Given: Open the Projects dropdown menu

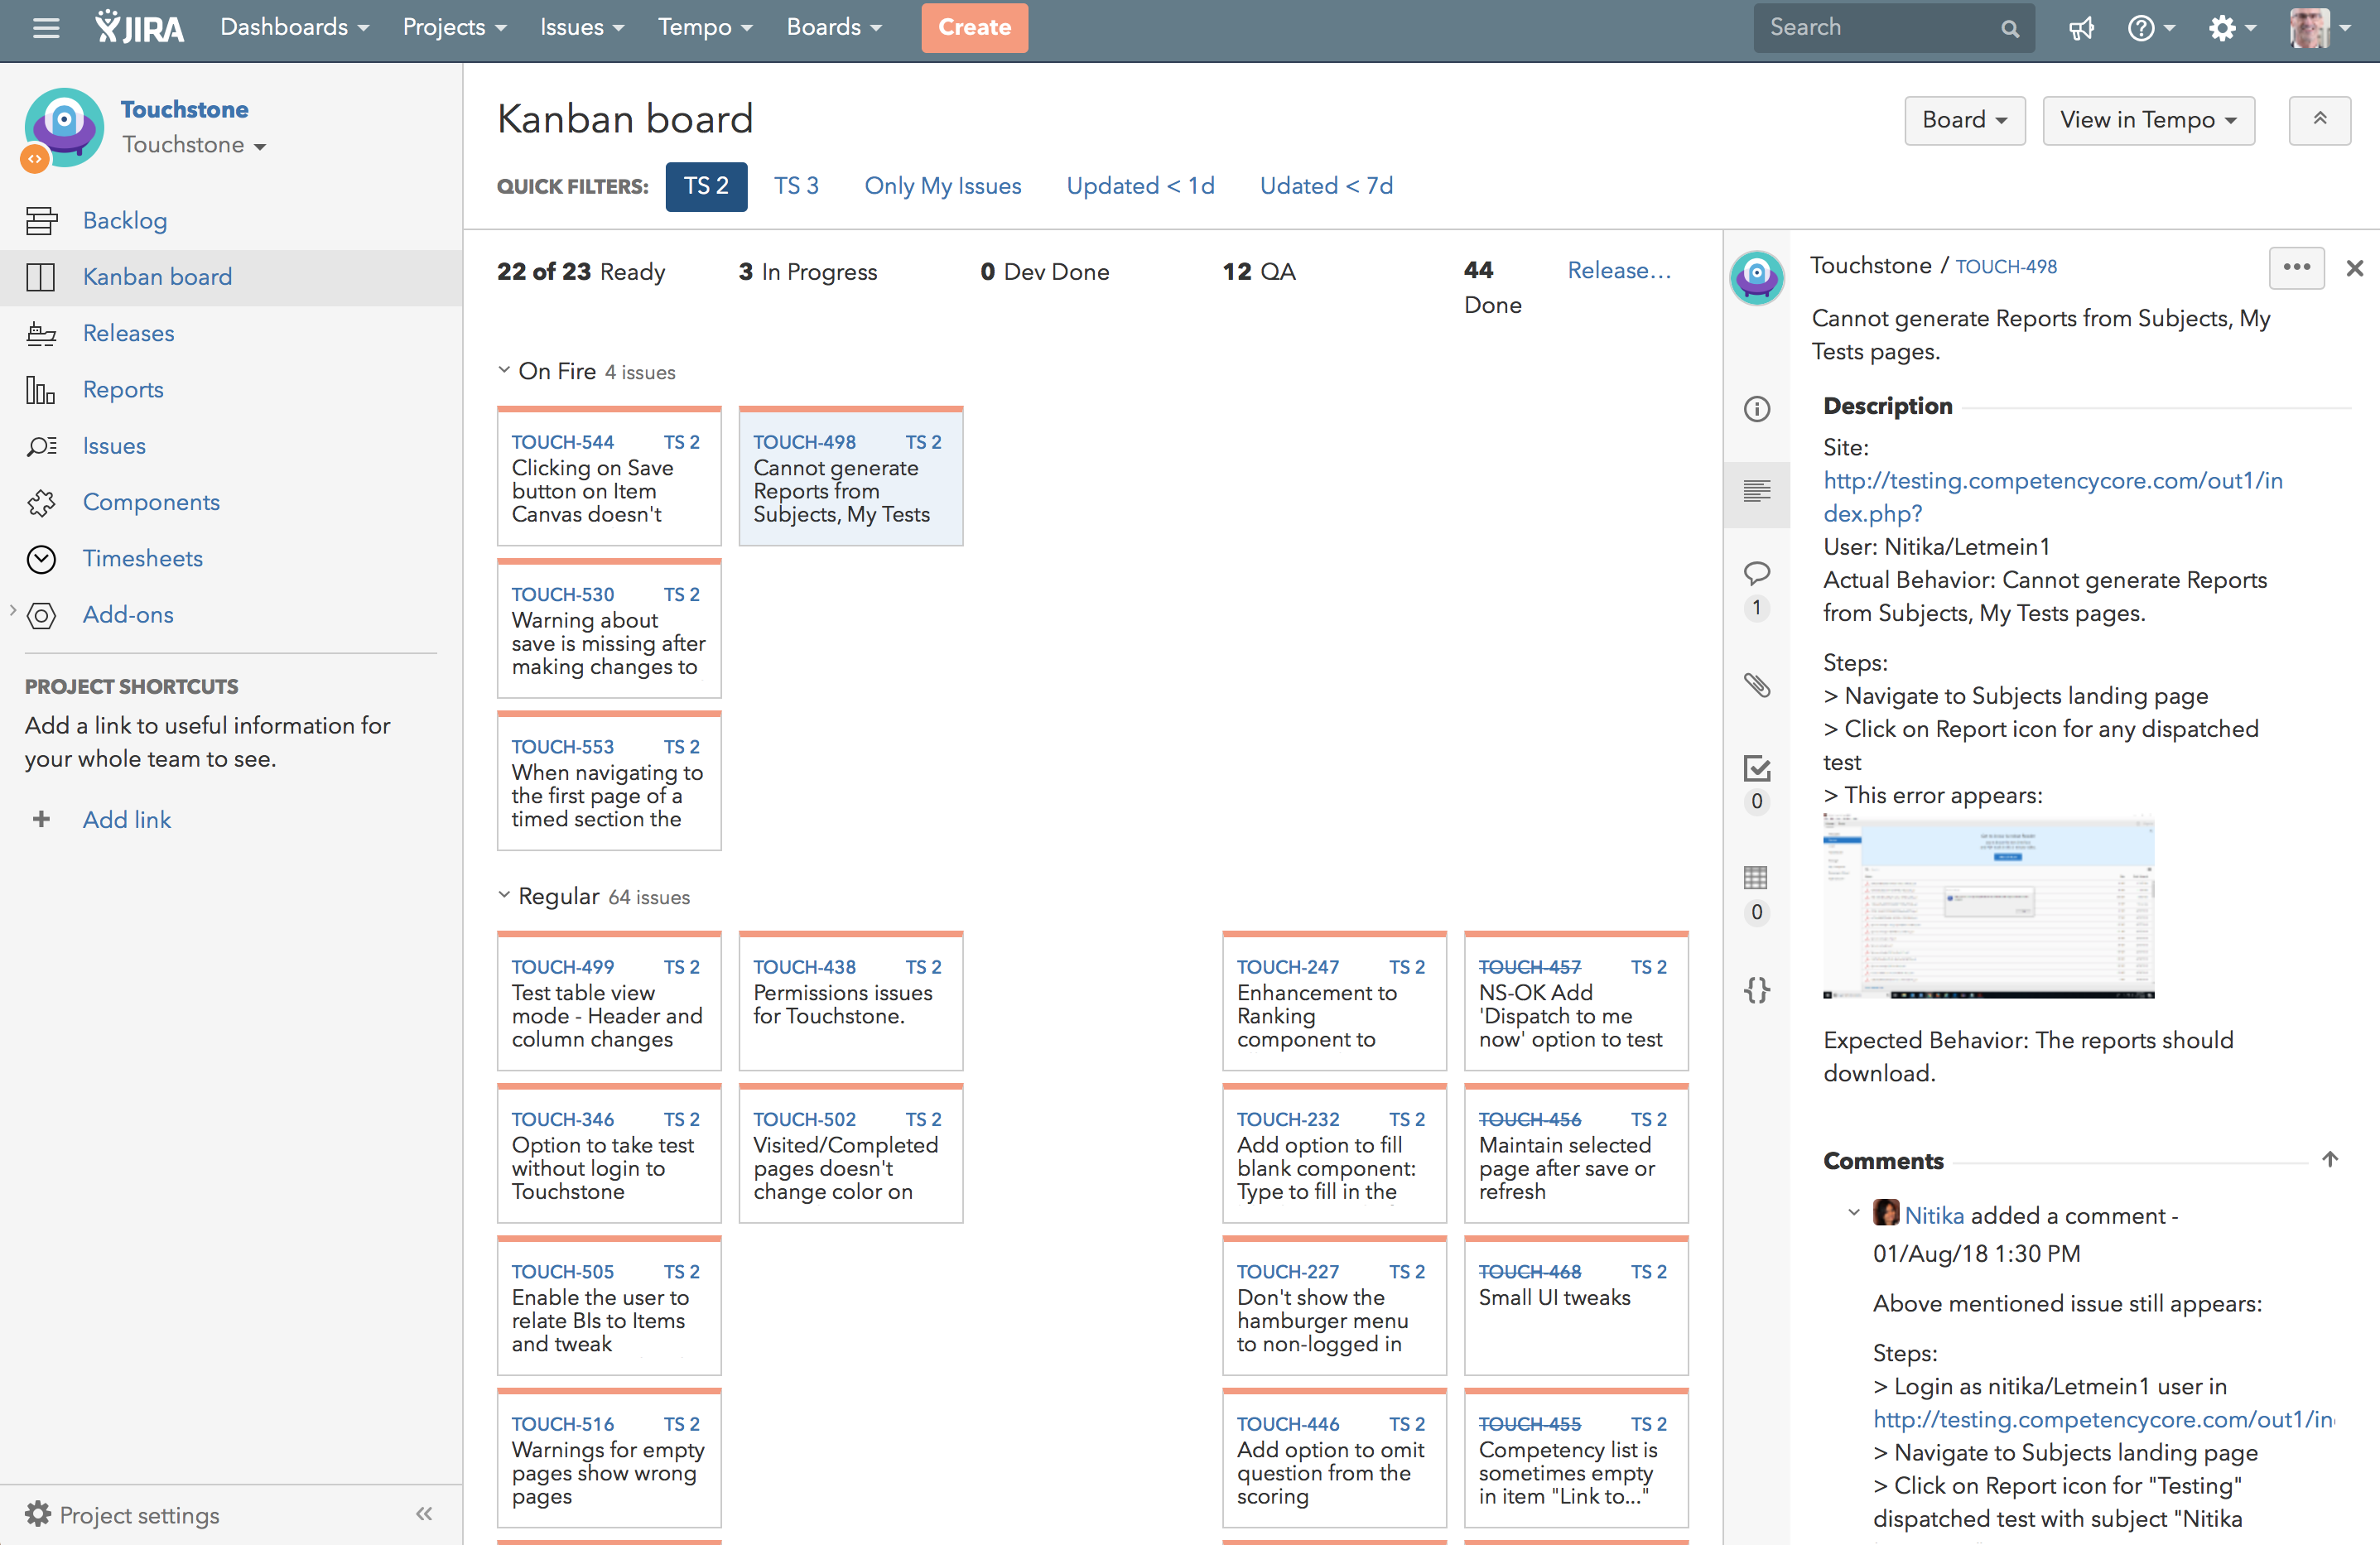Looking at the screenshot, I should (454, 27).
